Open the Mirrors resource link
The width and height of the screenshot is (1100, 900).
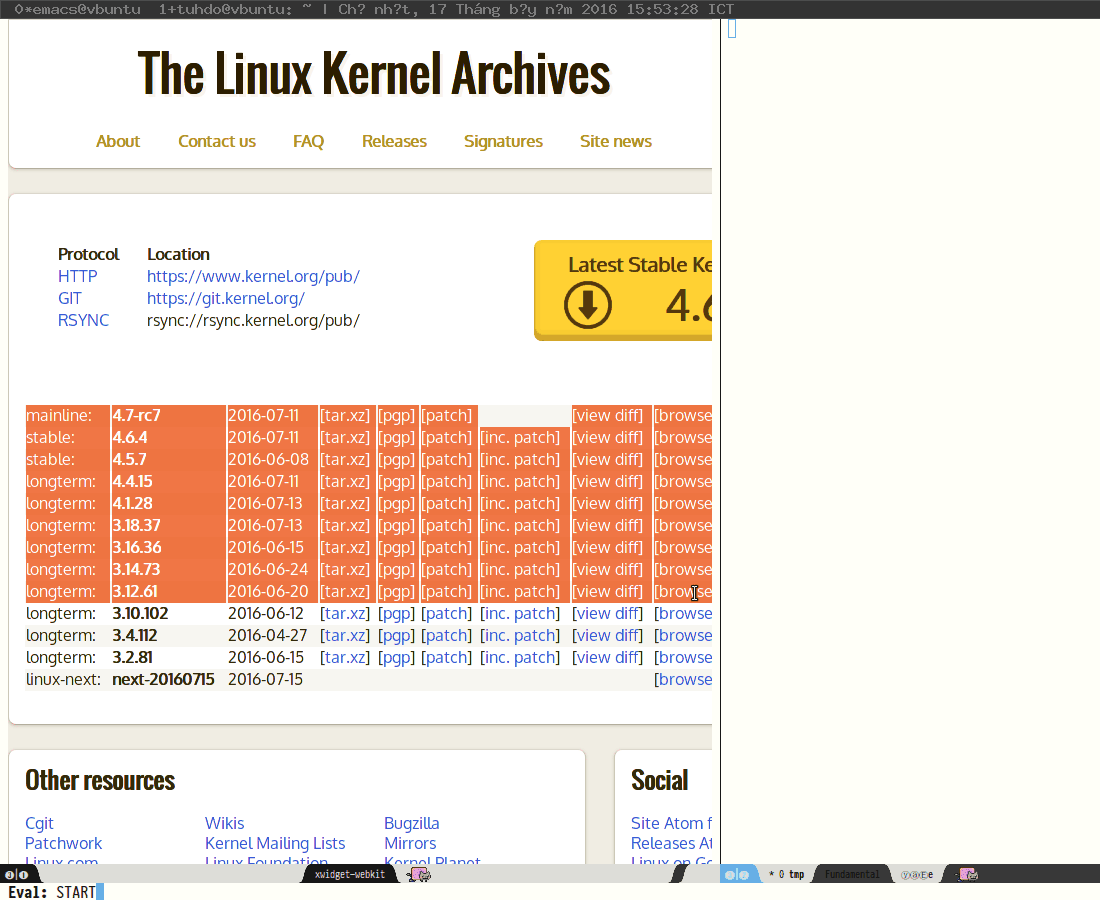tap(410, 843)
